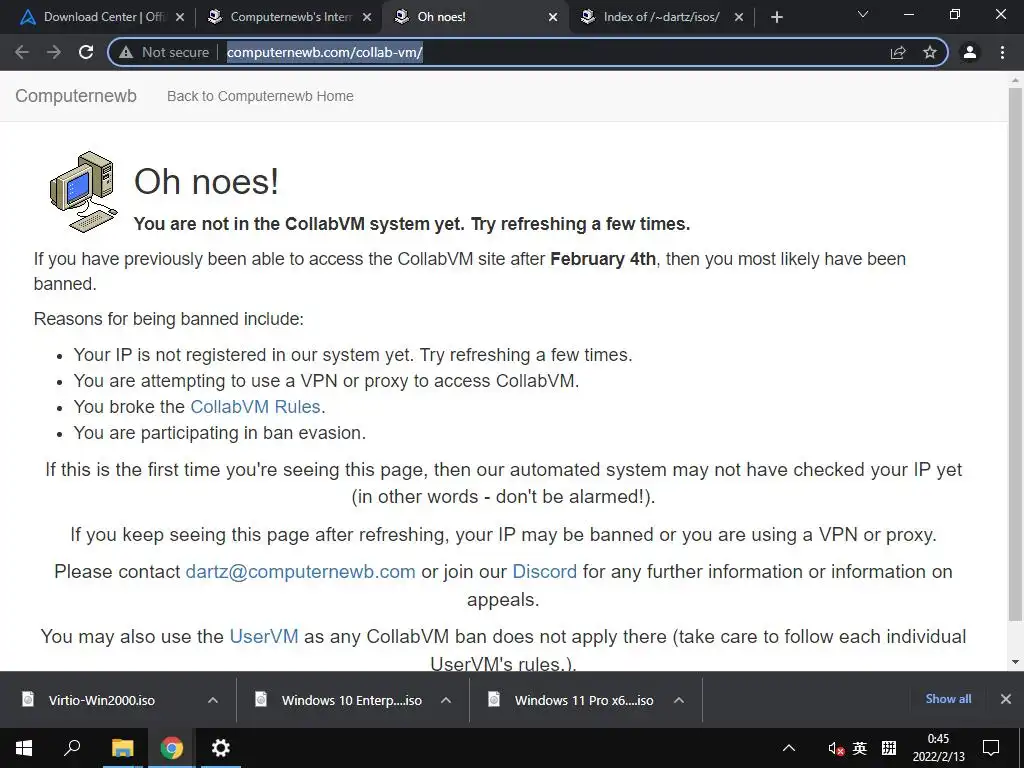Click the IME mode tray icon
Viewport: 1024px width, 768px height.
click(x=889, y=748)
